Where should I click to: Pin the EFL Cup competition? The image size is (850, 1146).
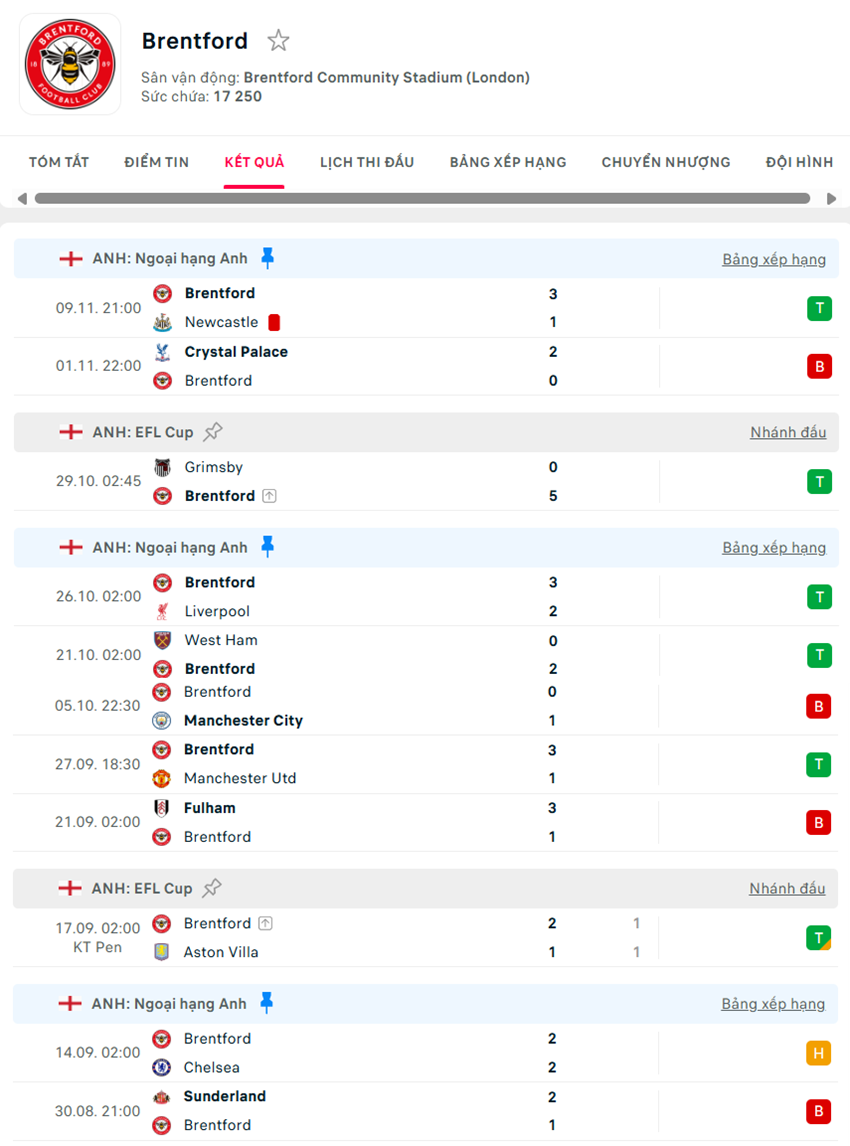[x=213, y=432]
